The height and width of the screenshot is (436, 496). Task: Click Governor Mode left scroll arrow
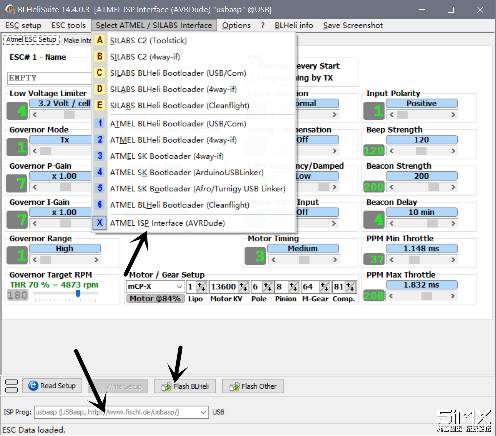35,151
